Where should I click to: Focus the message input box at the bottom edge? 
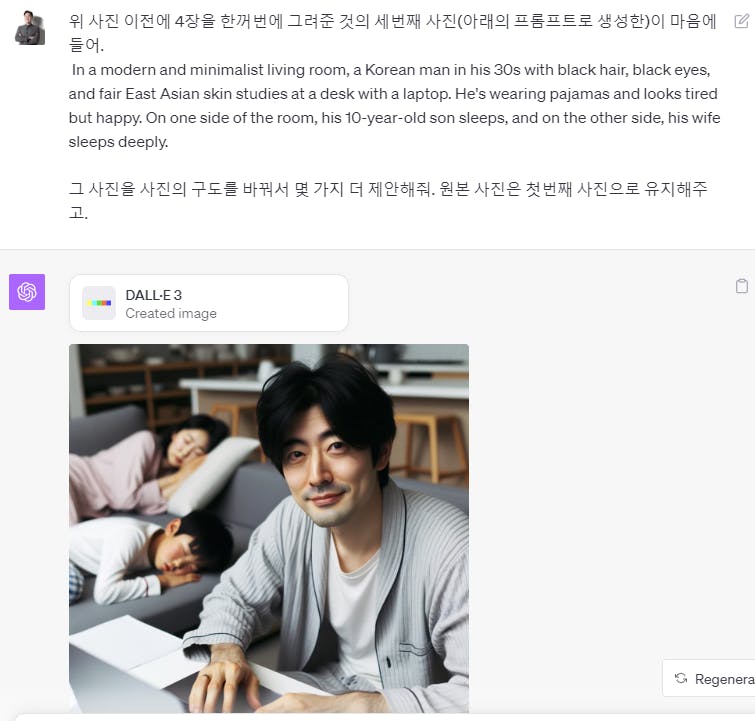point(385,718)
